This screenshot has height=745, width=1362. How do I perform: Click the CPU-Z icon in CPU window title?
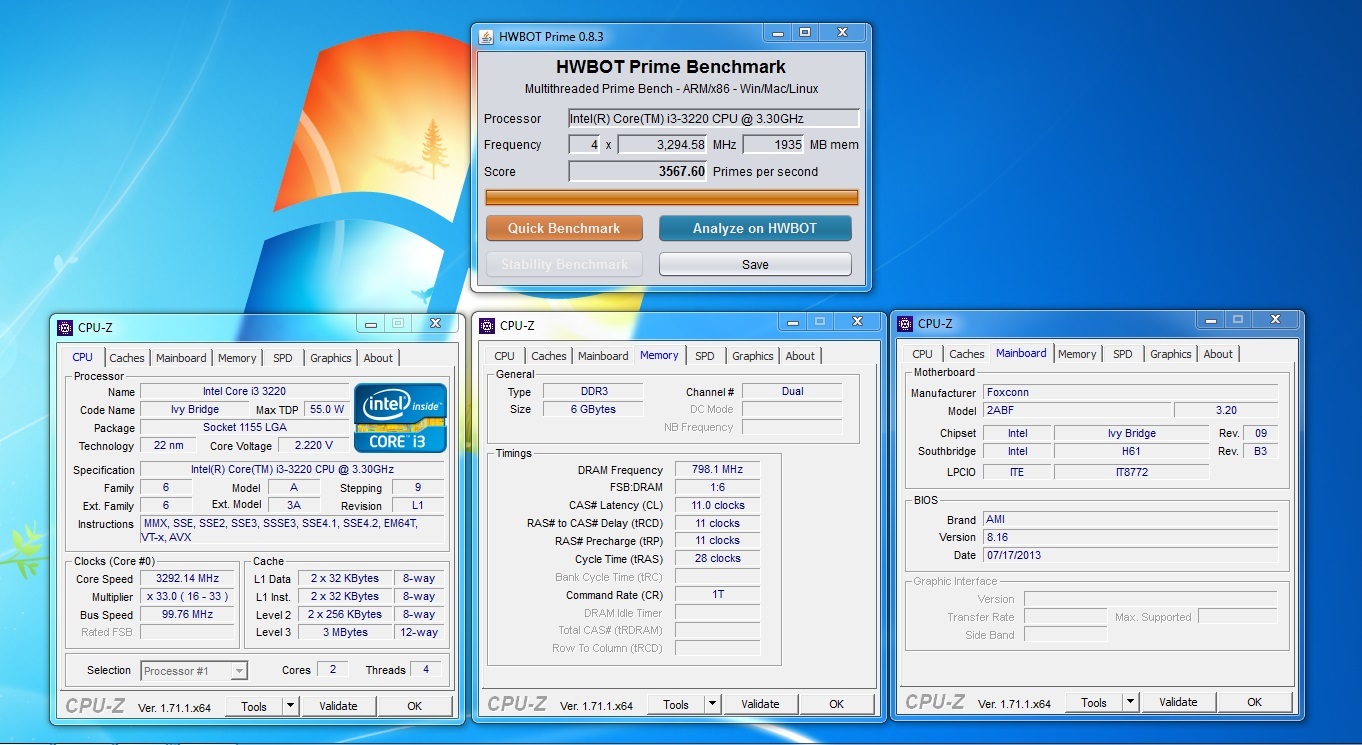click(x=65, y=327)
